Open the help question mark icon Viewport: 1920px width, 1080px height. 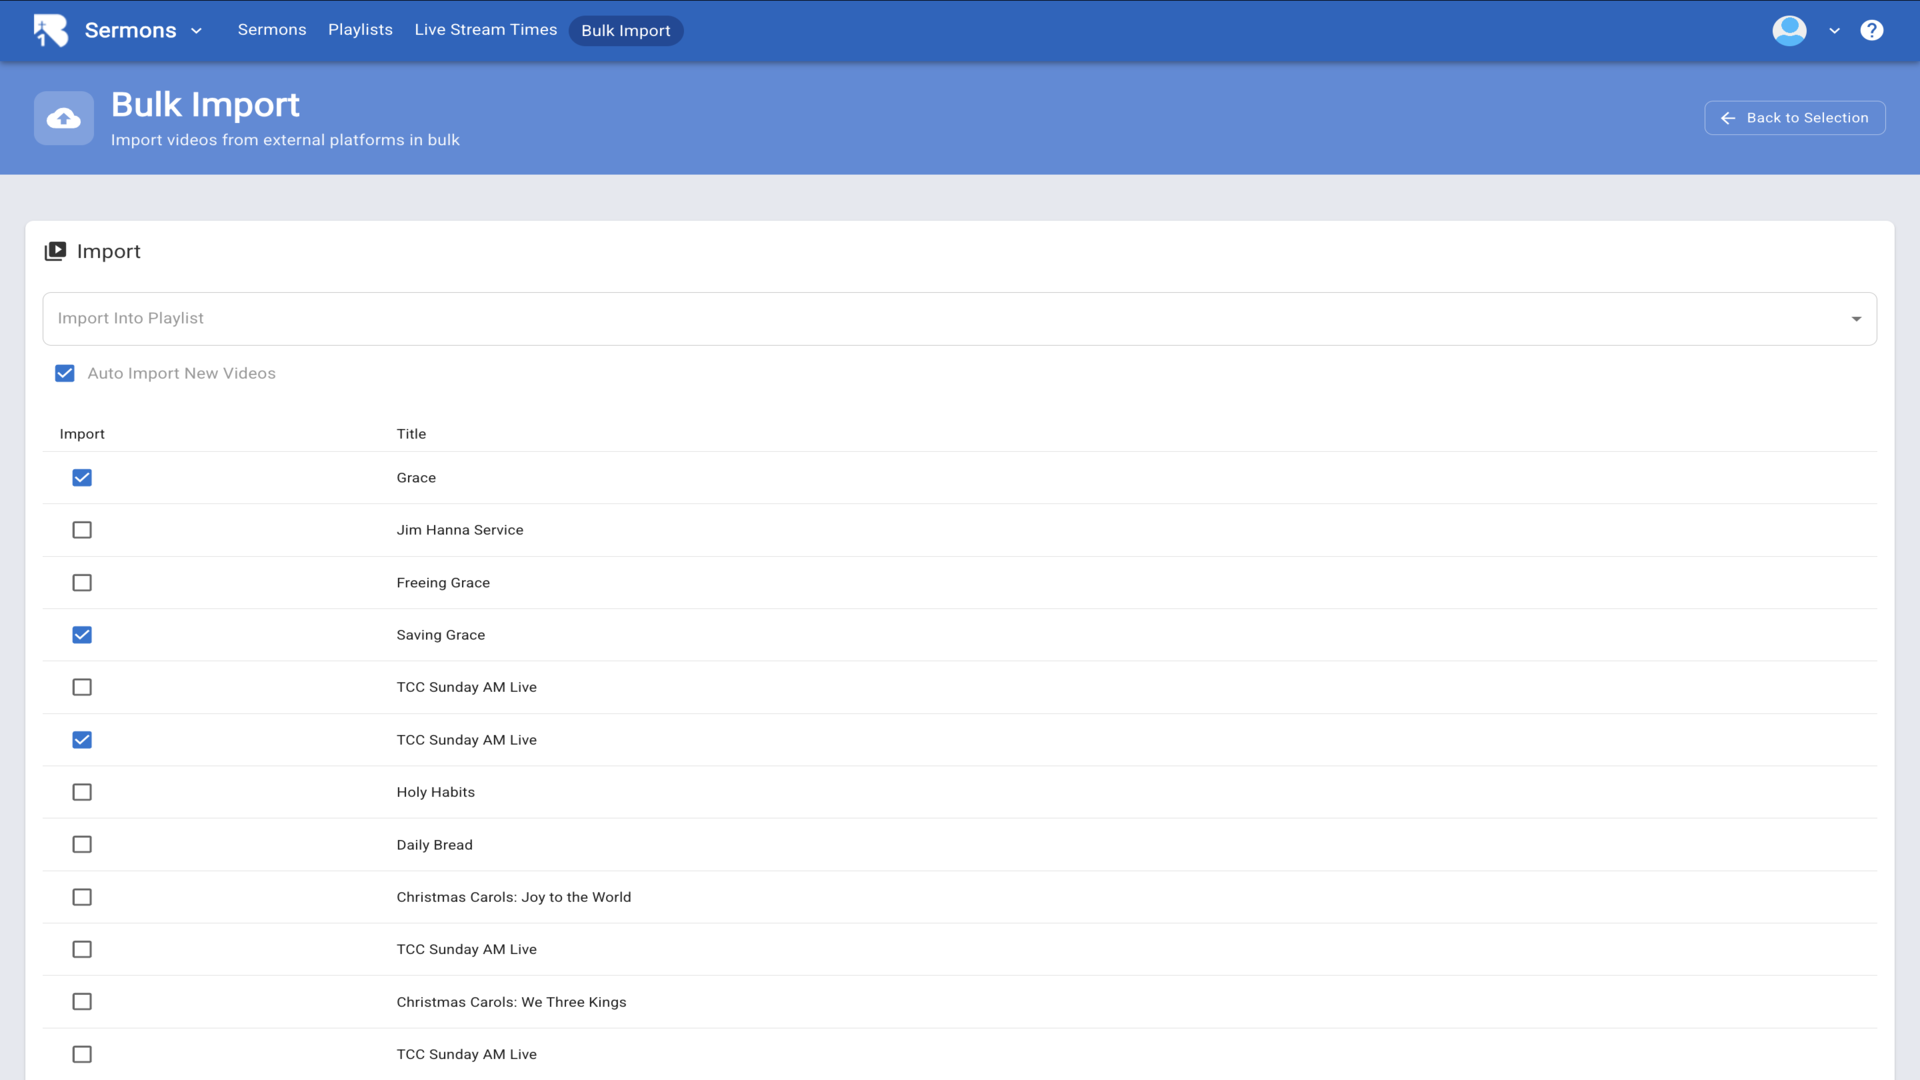tap(1871, 30)
